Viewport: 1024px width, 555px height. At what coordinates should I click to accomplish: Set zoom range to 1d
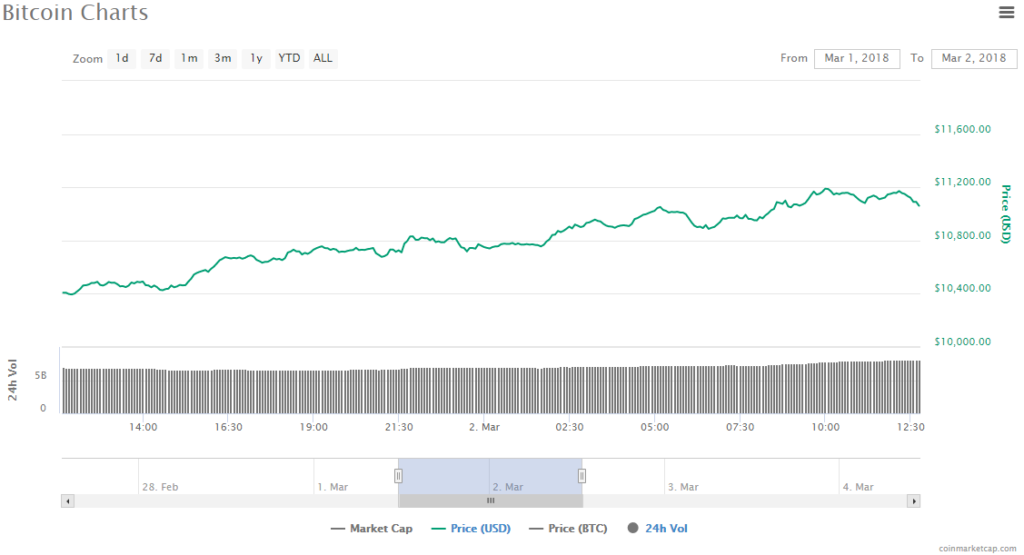tap(121, 58)
